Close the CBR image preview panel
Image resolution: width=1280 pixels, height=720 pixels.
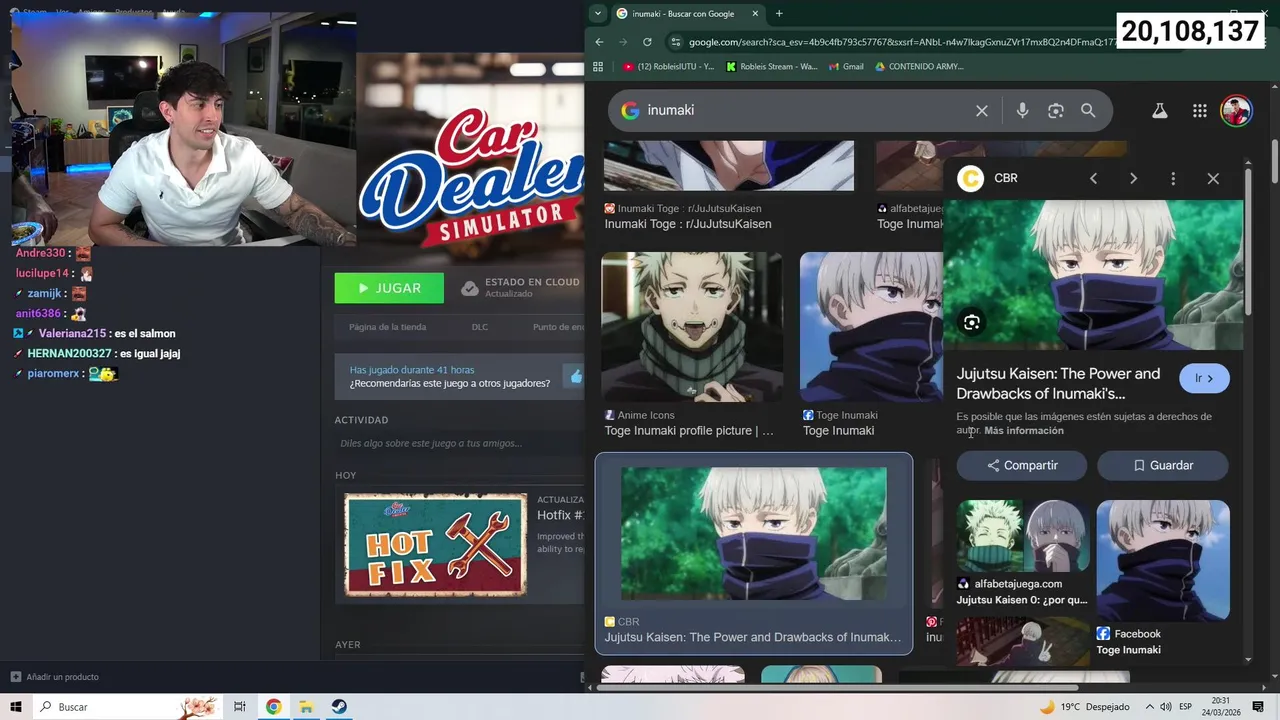(1213, 178)
